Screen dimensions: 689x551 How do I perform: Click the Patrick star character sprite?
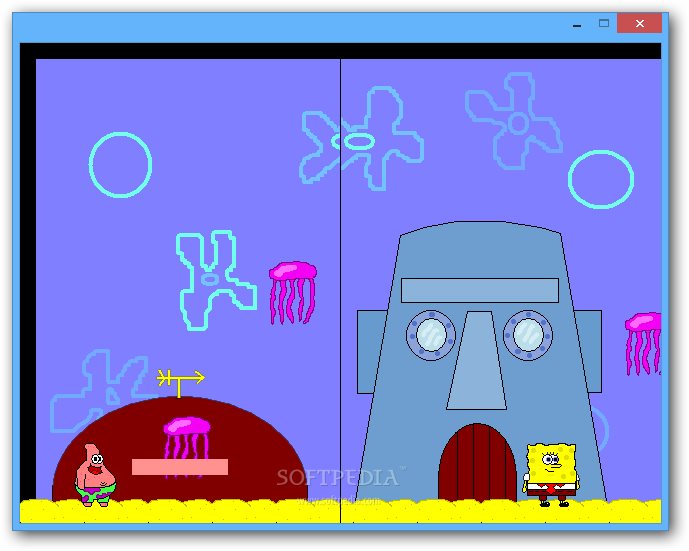coord(95,475)
